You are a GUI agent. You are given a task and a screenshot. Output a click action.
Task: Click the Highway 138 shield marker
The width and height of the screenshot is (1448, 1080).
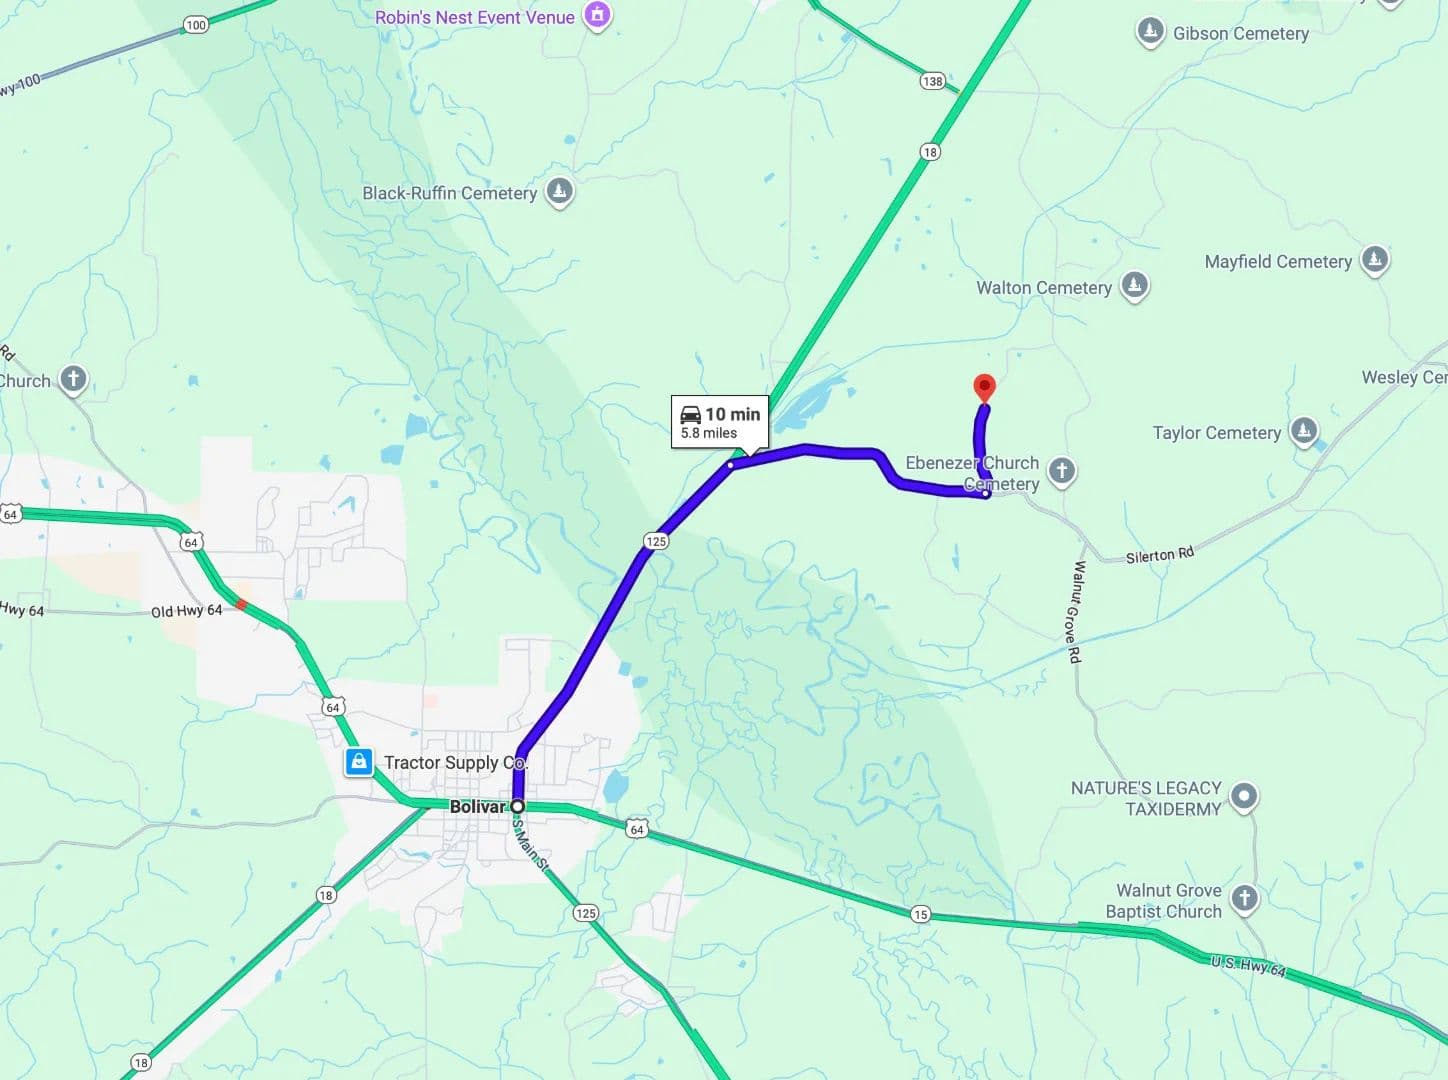click(x=932, y=81)
